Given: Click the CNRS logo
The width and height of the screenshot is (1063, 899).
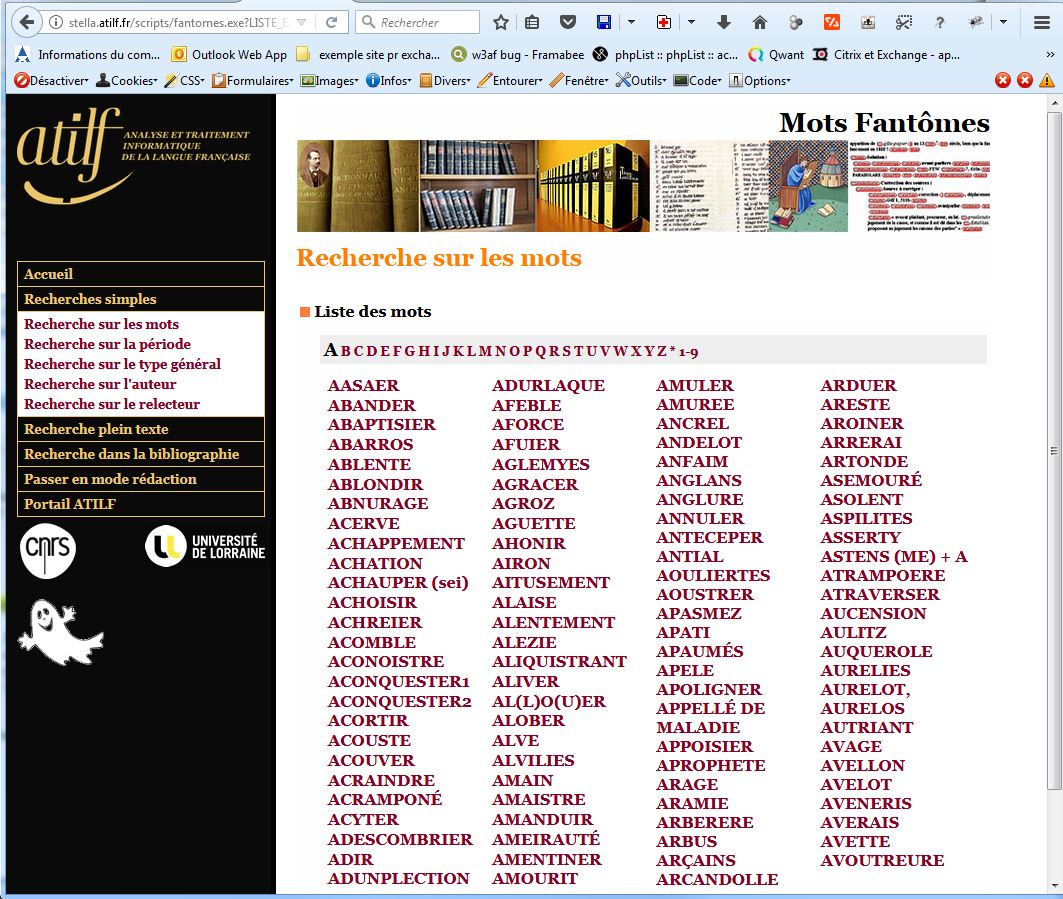Looking at the screenshot, I should (47, 550).
